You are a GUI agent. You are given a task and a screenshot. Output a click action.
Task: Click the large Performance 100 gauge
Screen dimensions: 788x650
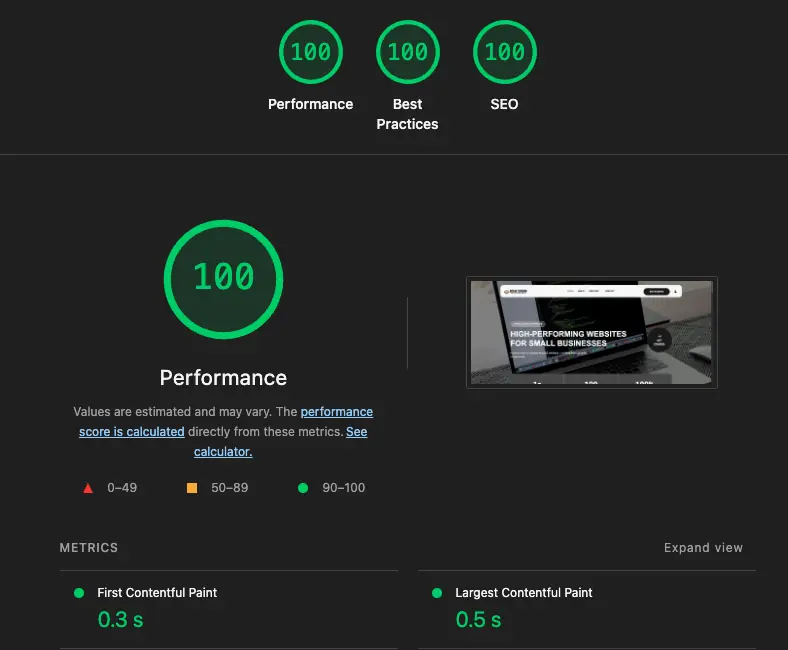point(223,278)
